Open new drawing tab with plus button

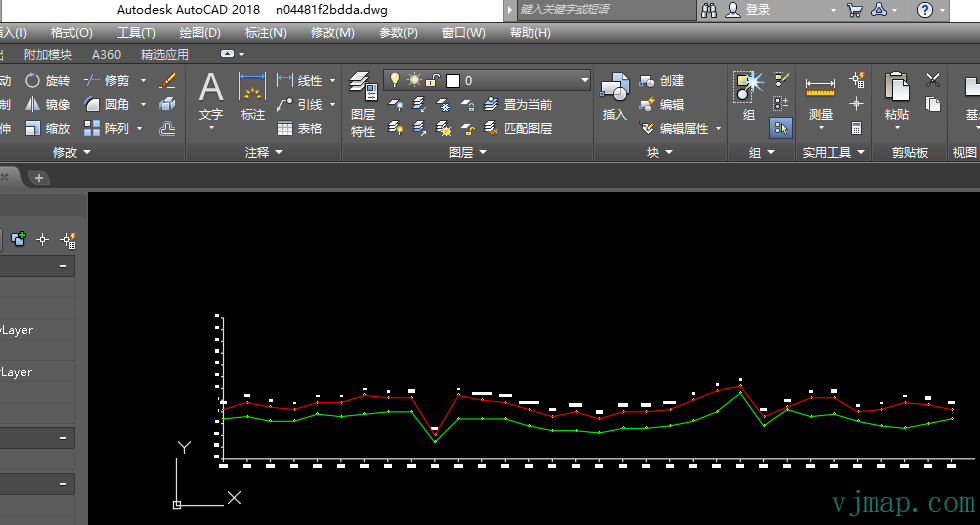39,178
